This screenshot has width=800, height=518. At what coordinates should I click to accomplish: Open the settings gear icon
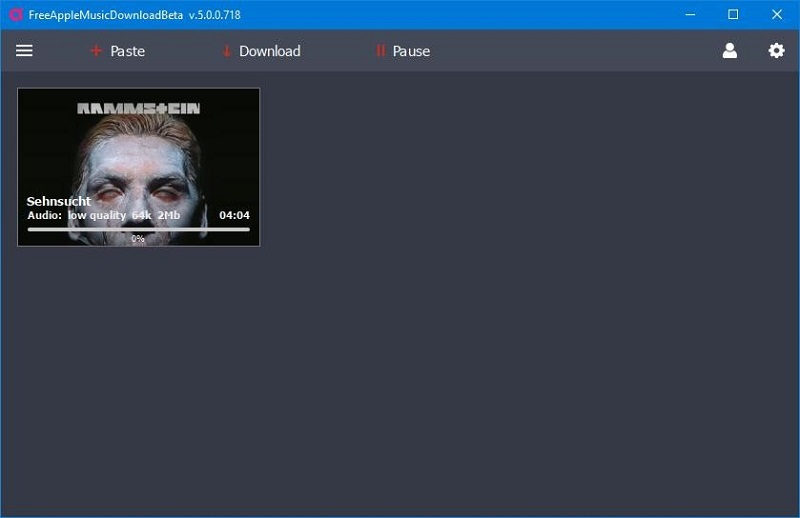[x=777, y=51]
